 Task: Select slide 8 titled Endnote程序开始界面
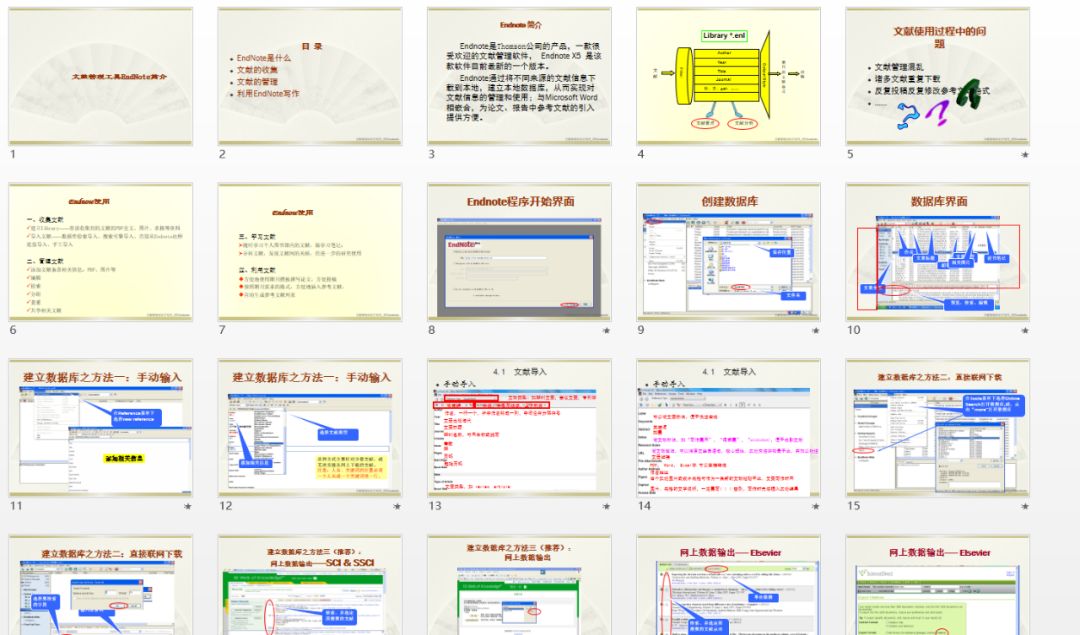519,251
